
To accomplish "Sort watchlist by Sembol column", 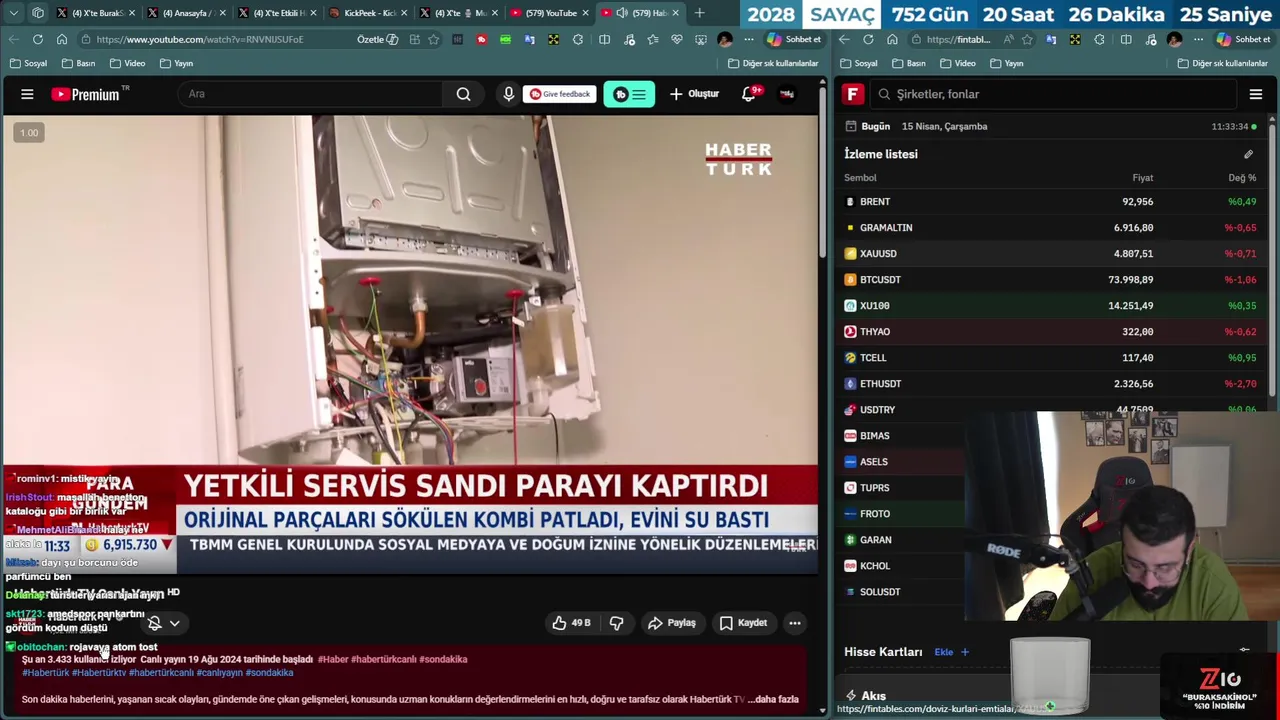I will pyautogui.click(x=860, y=178).
